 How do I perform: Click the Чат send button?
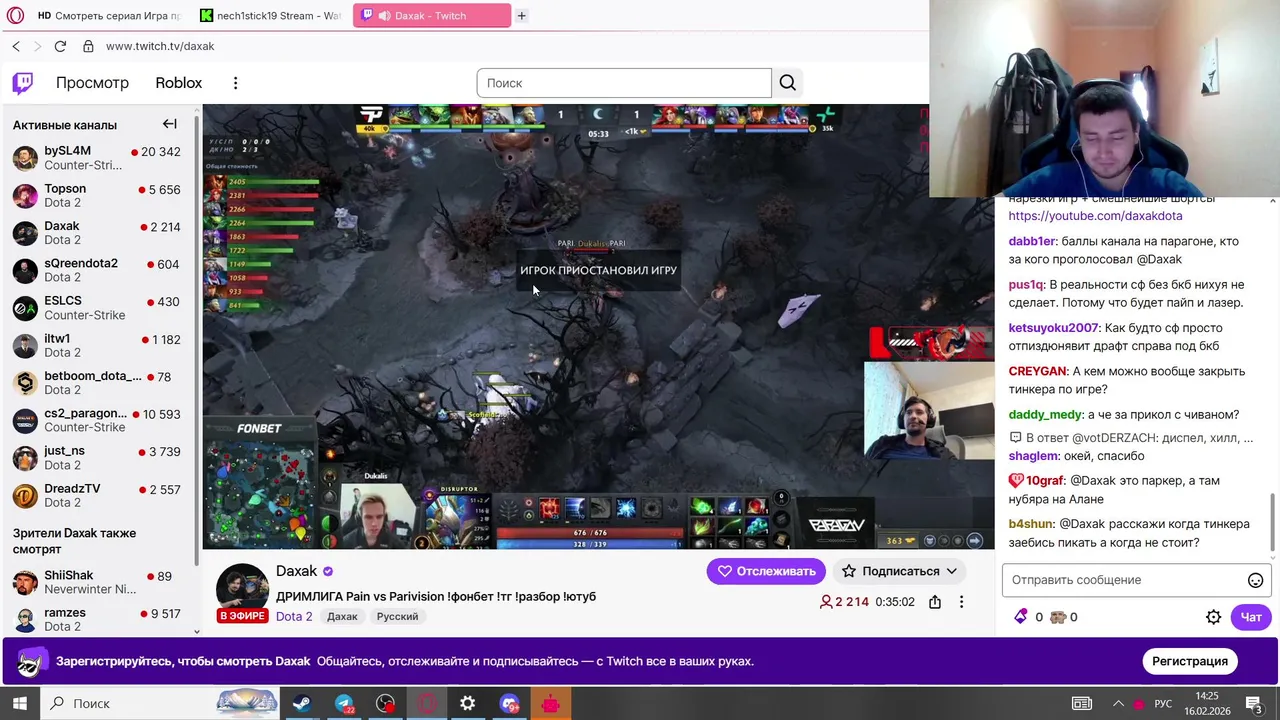click(x=1250, y=617)
